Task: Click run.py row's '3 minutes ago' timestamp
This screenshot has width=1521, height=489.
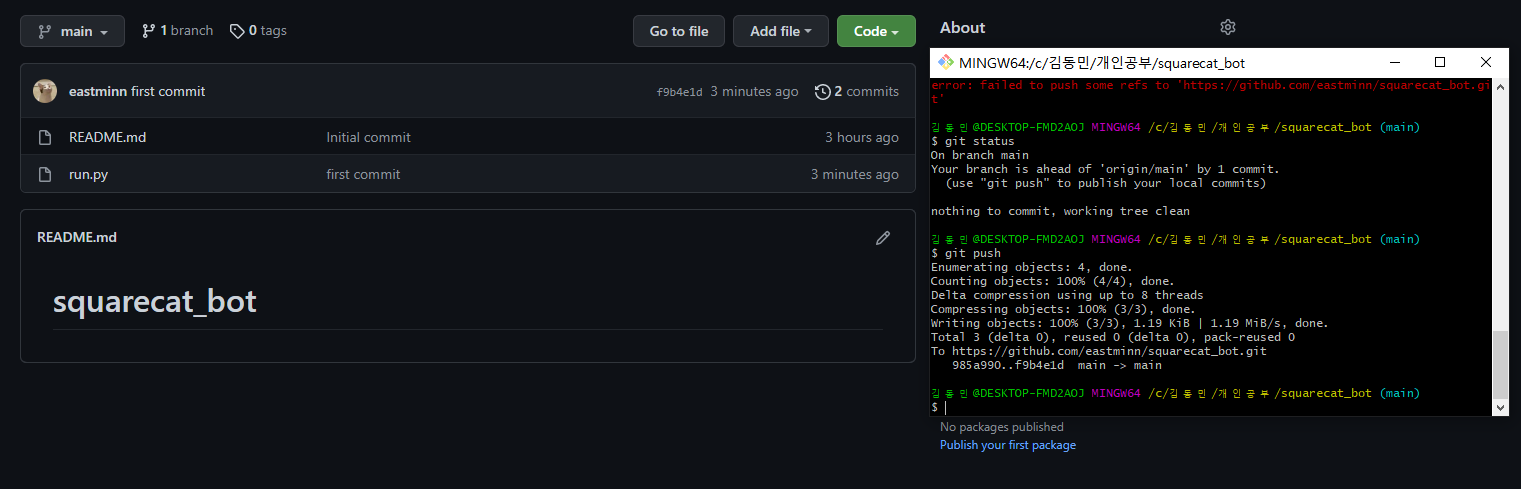Action: click(855, 174)
